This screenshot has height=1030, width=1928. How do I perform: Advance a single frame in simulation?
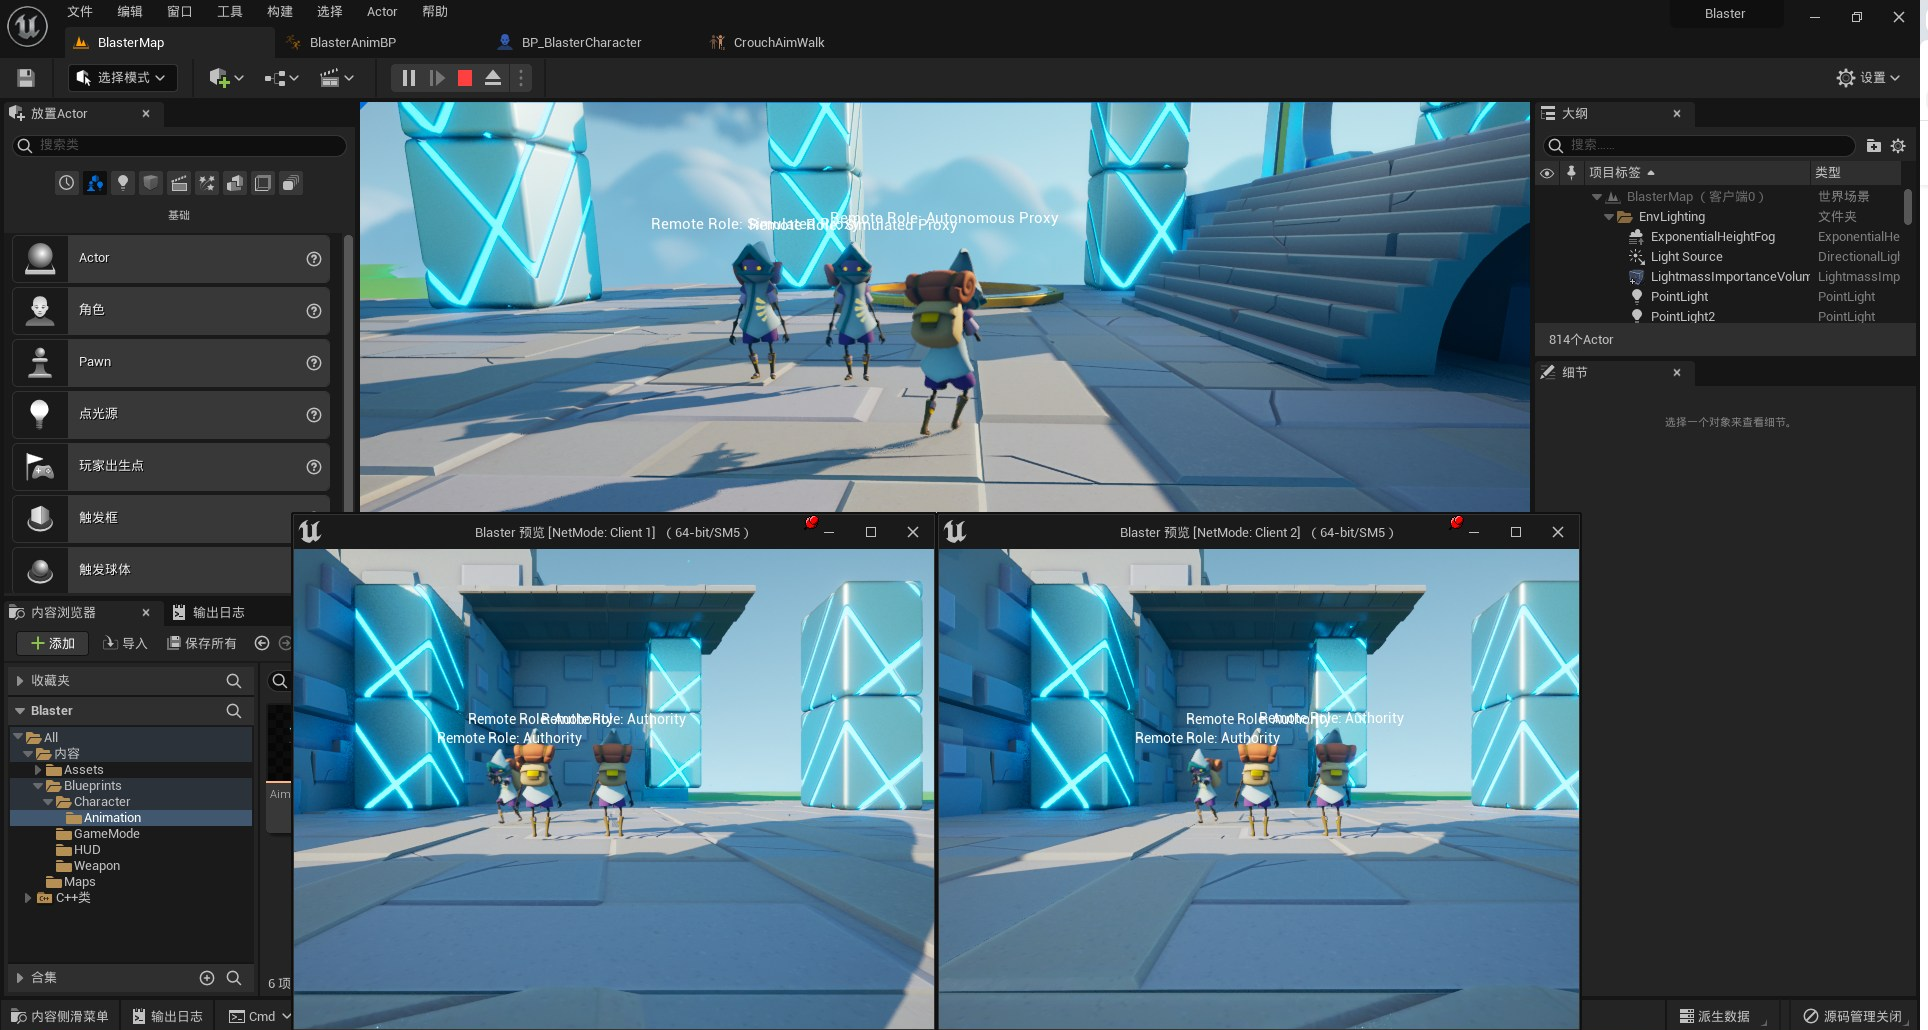point(437,78)
